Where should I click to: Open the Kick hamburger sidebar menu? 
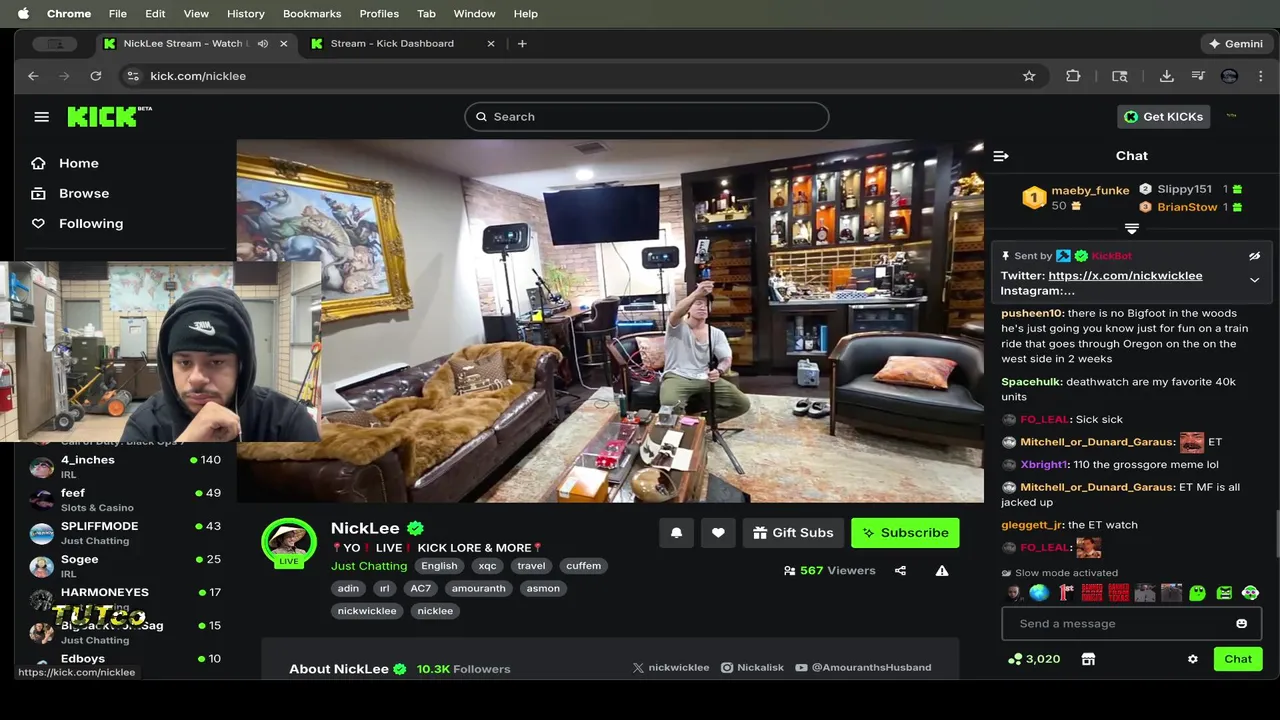41,117
